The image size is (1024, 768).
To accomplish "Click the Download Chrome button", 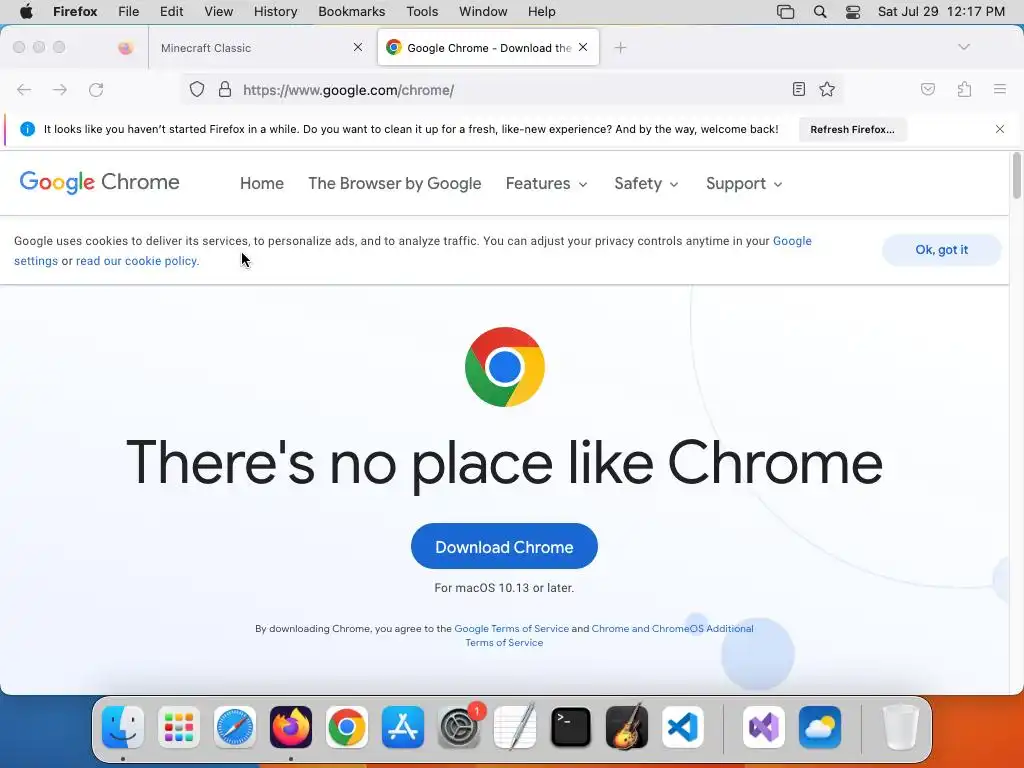I will pos(504,547).
